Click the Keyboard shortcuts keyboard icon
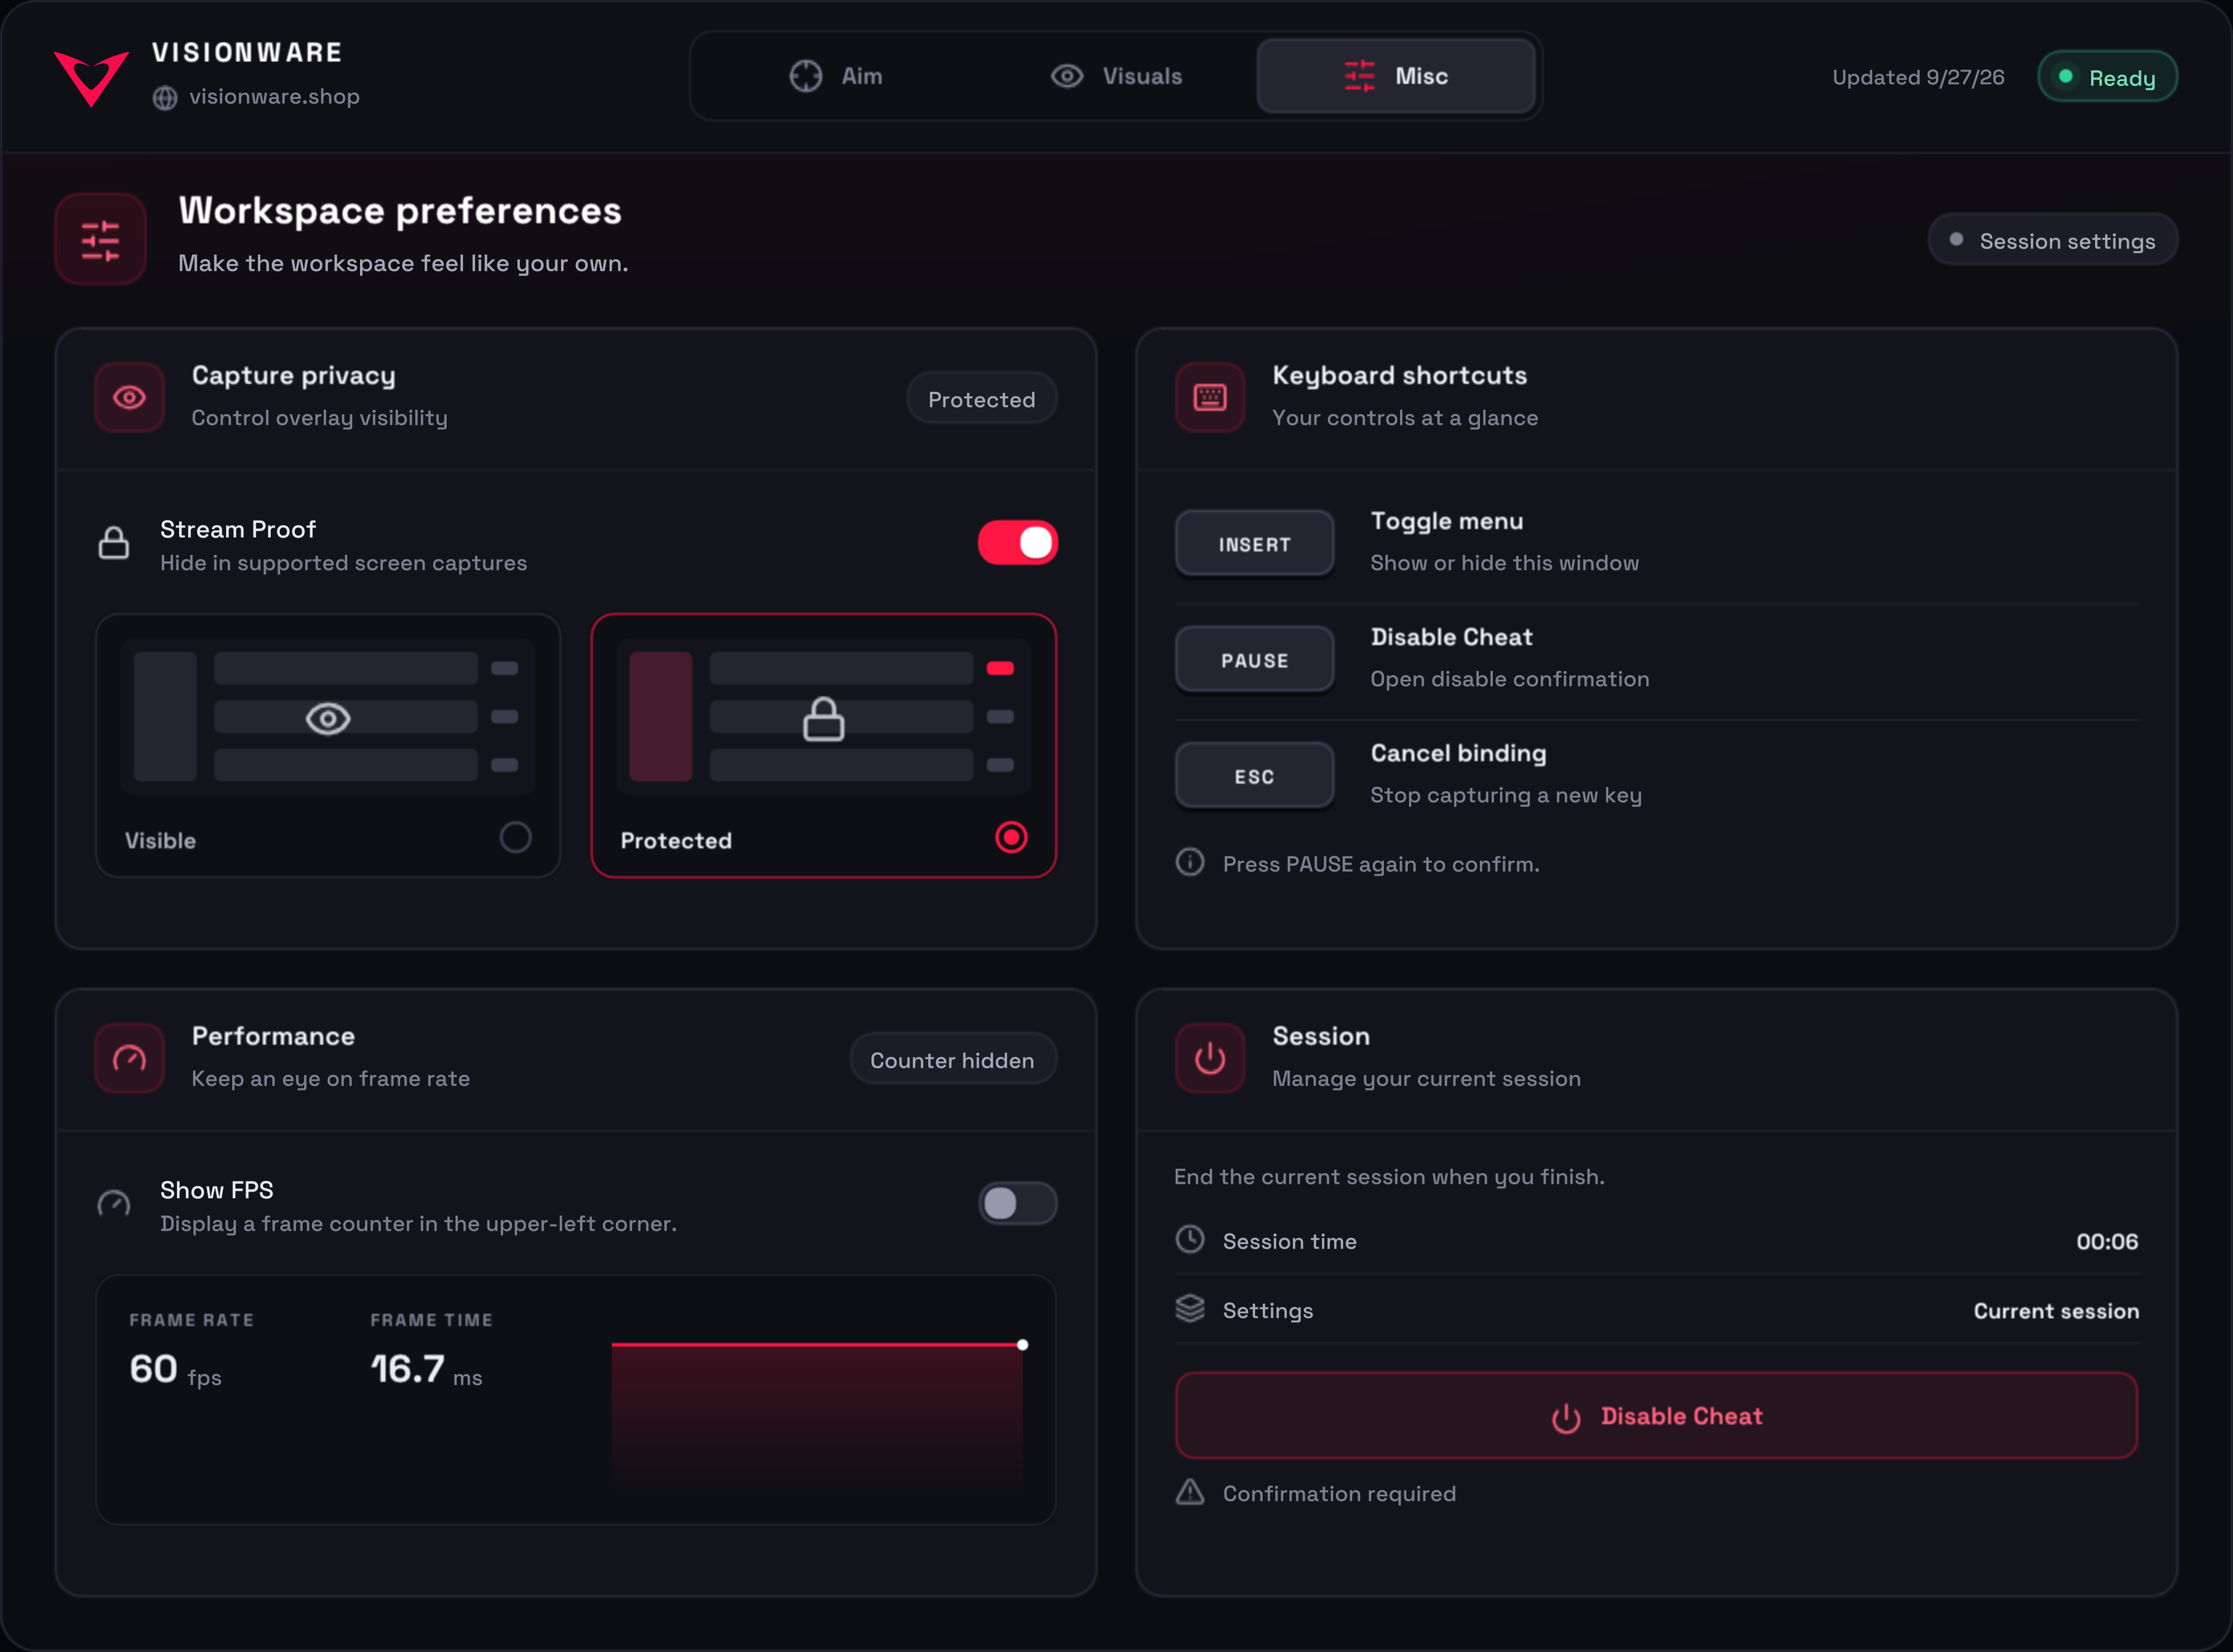This screenshot has width=2233, height=1652. click(x=1210, y=398)
